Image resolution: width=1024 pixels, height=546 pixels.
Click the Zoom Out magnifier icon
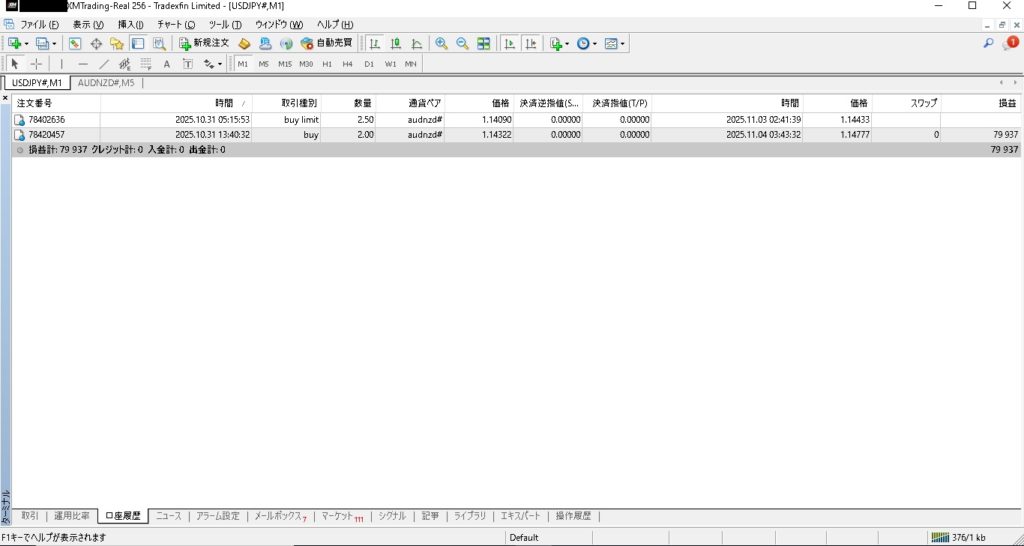pyautogui.click(x=462, y=43)
